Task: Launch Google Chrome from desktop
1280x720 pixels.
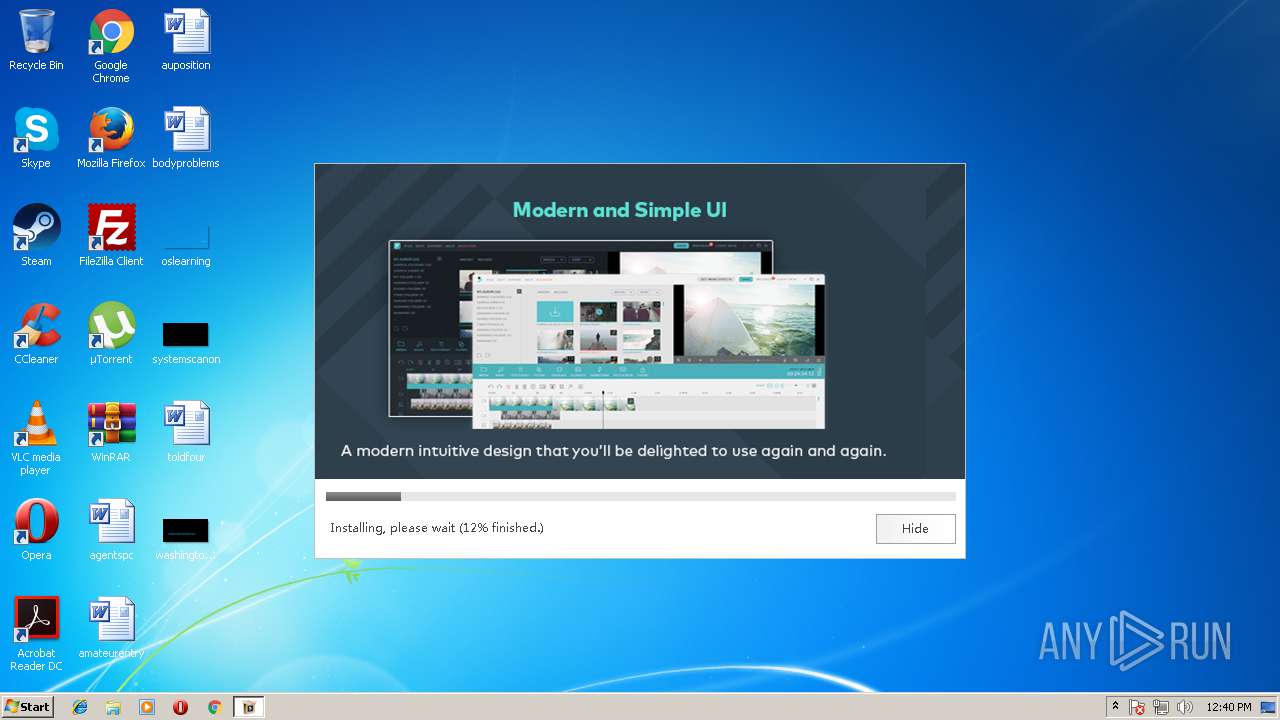Action: click(111, 46)
